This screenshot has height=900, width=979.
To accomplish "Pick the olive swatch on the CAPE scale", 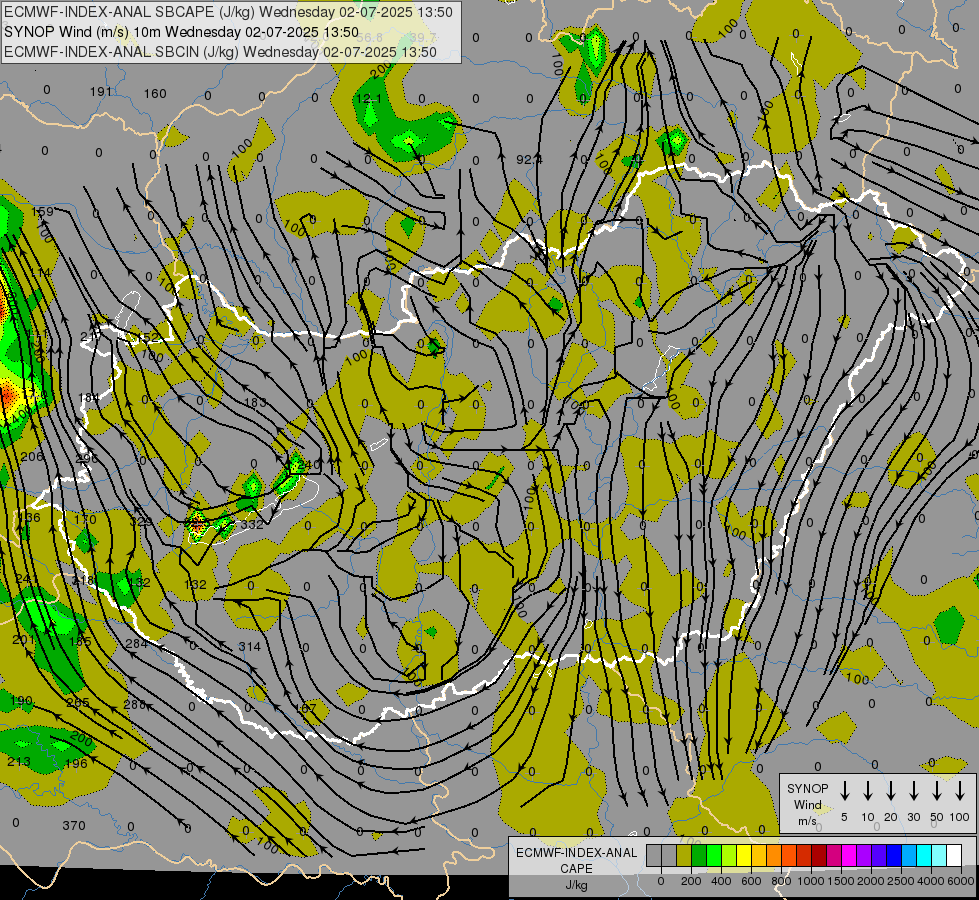I will 684,855.
